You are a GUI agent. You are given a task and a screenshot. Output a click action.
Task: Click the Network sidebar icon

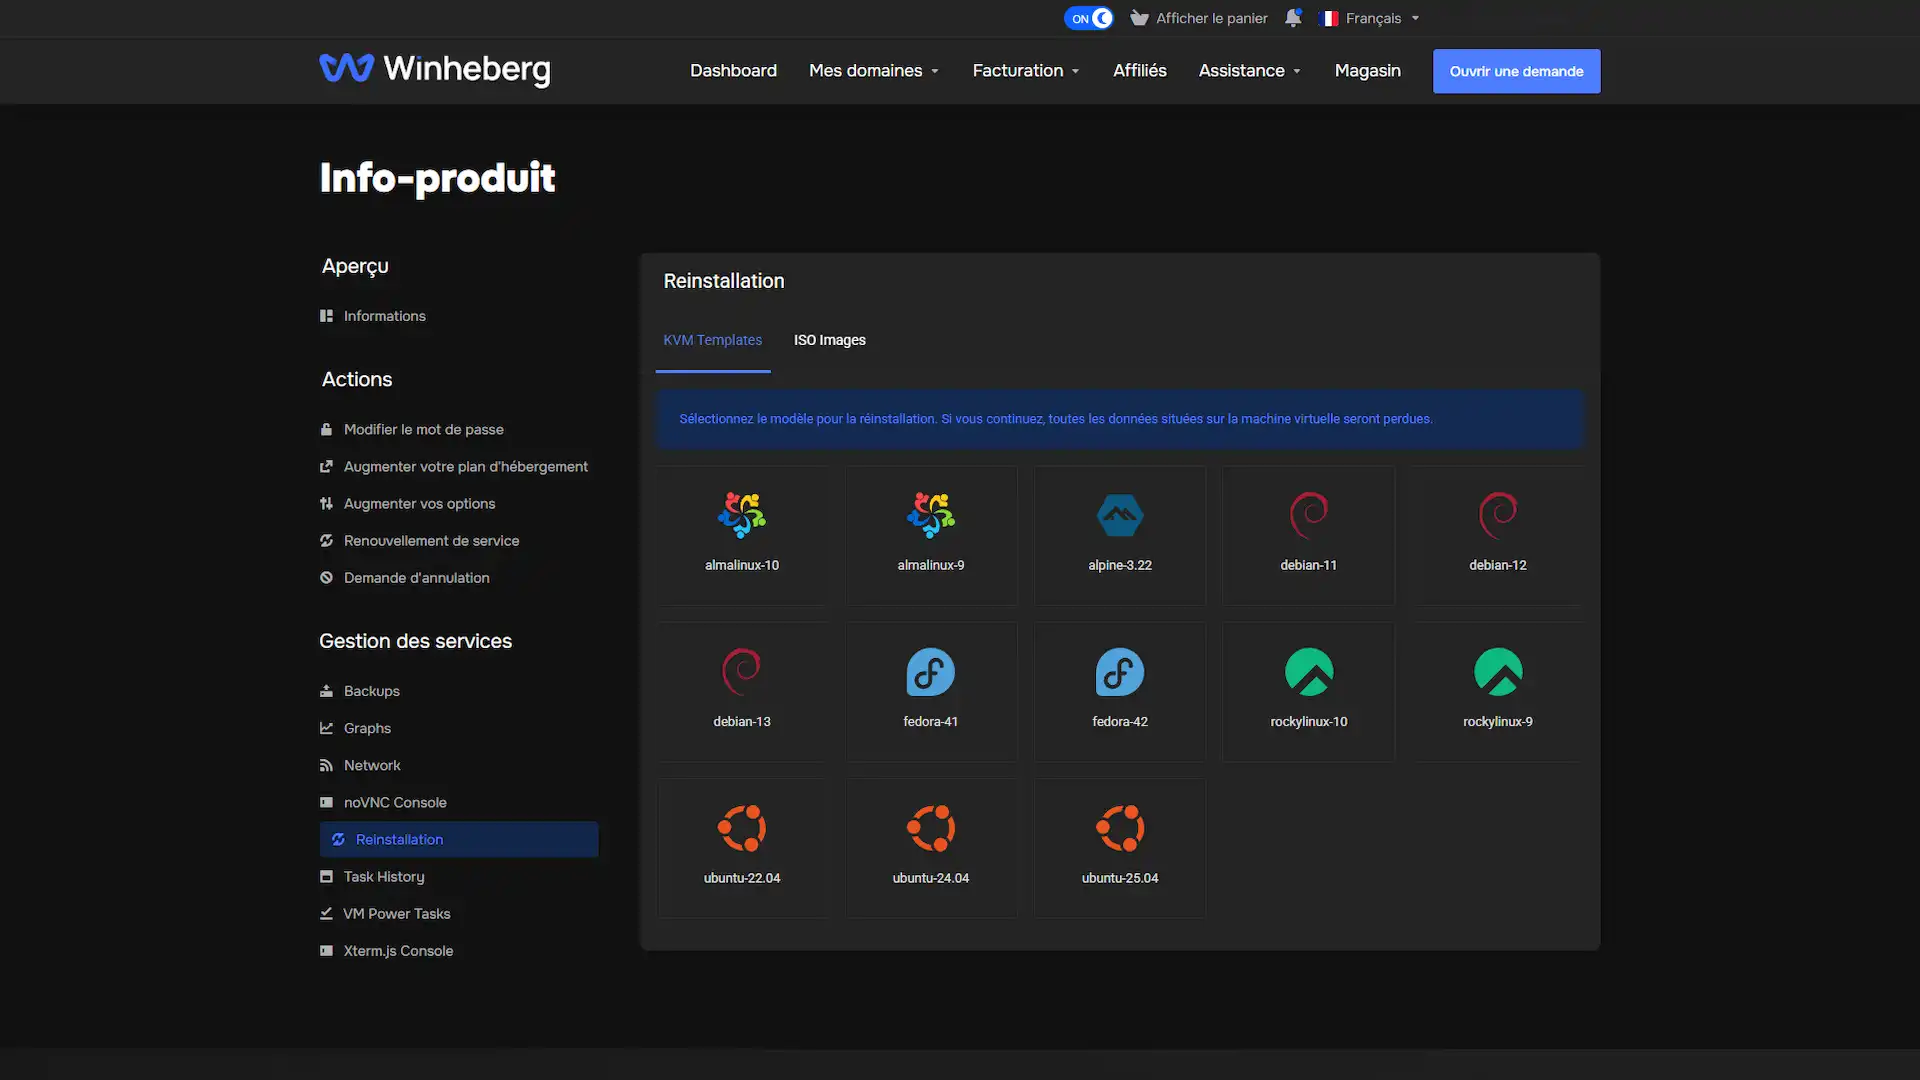click(x=326, y=765)
